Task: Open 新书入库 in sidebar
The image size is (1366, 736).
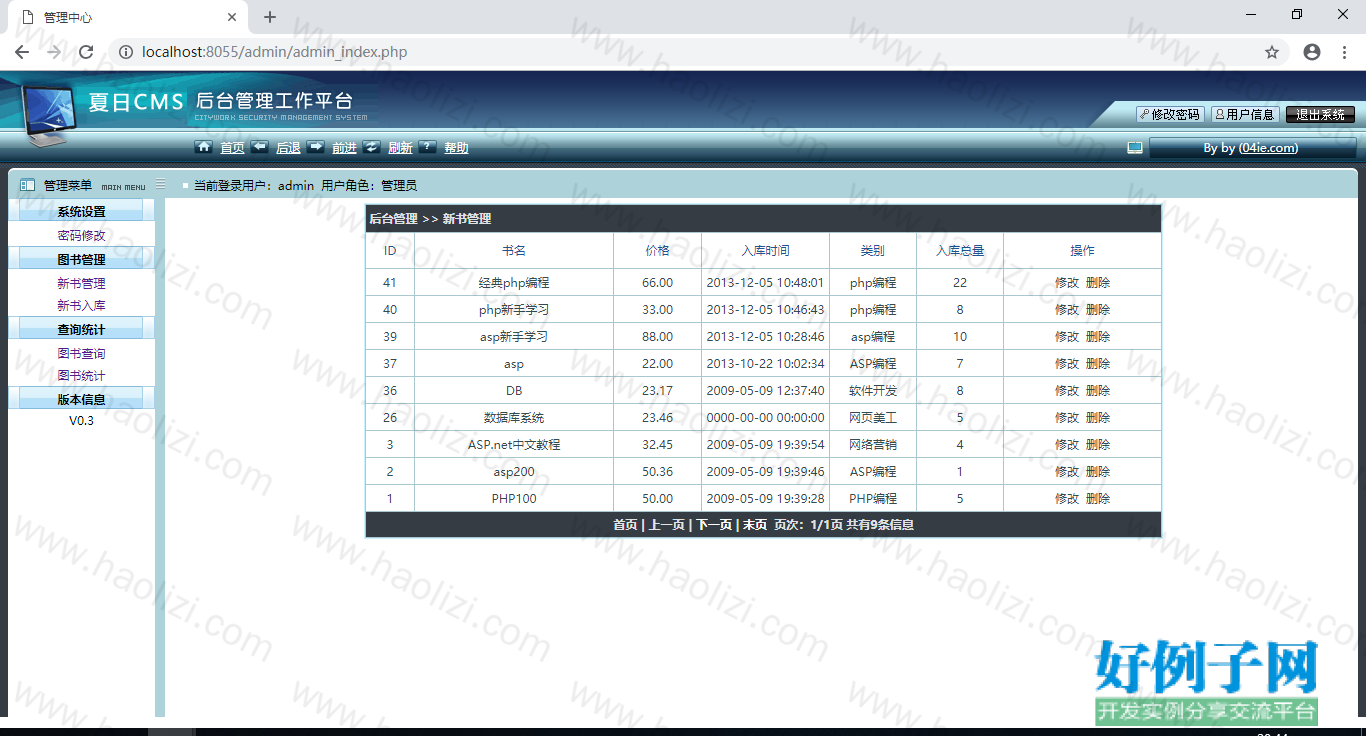Action: pos(81,306)
